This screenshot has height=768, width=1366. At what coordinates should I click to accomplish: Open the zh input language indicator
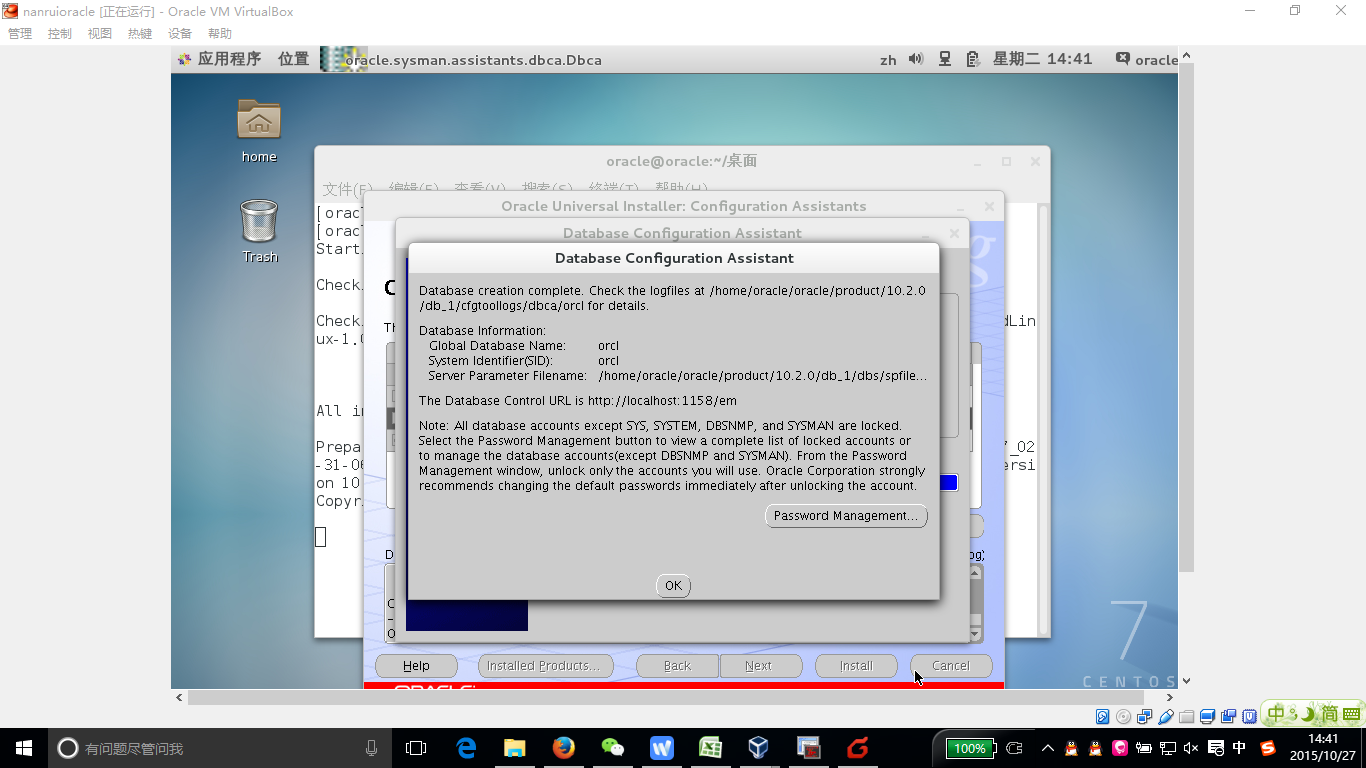pos(888,60)
